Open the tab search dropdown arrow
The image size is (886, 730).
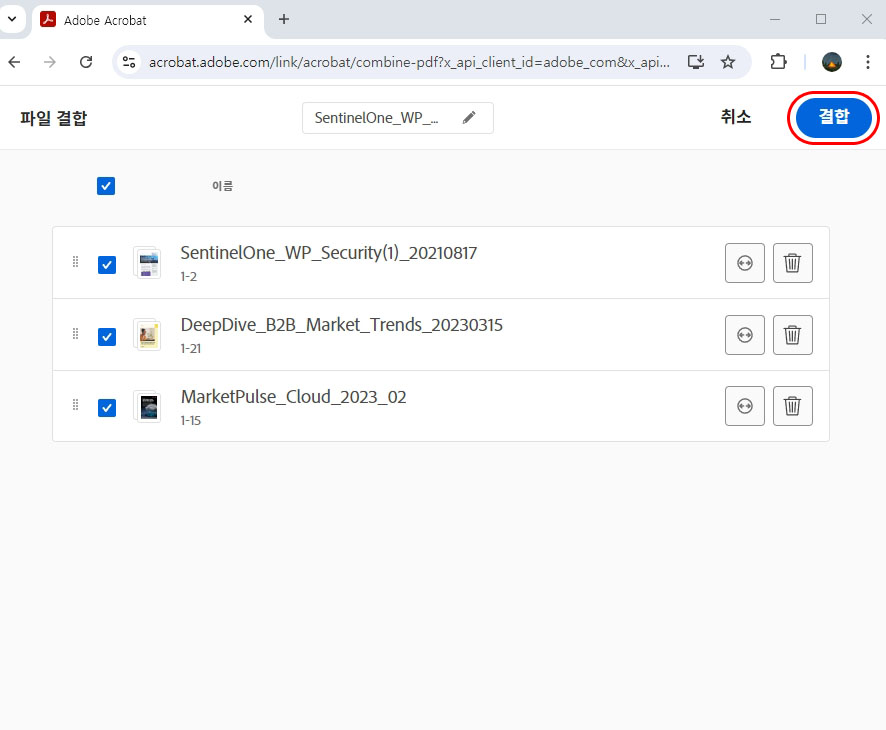[x=12, y=19]
